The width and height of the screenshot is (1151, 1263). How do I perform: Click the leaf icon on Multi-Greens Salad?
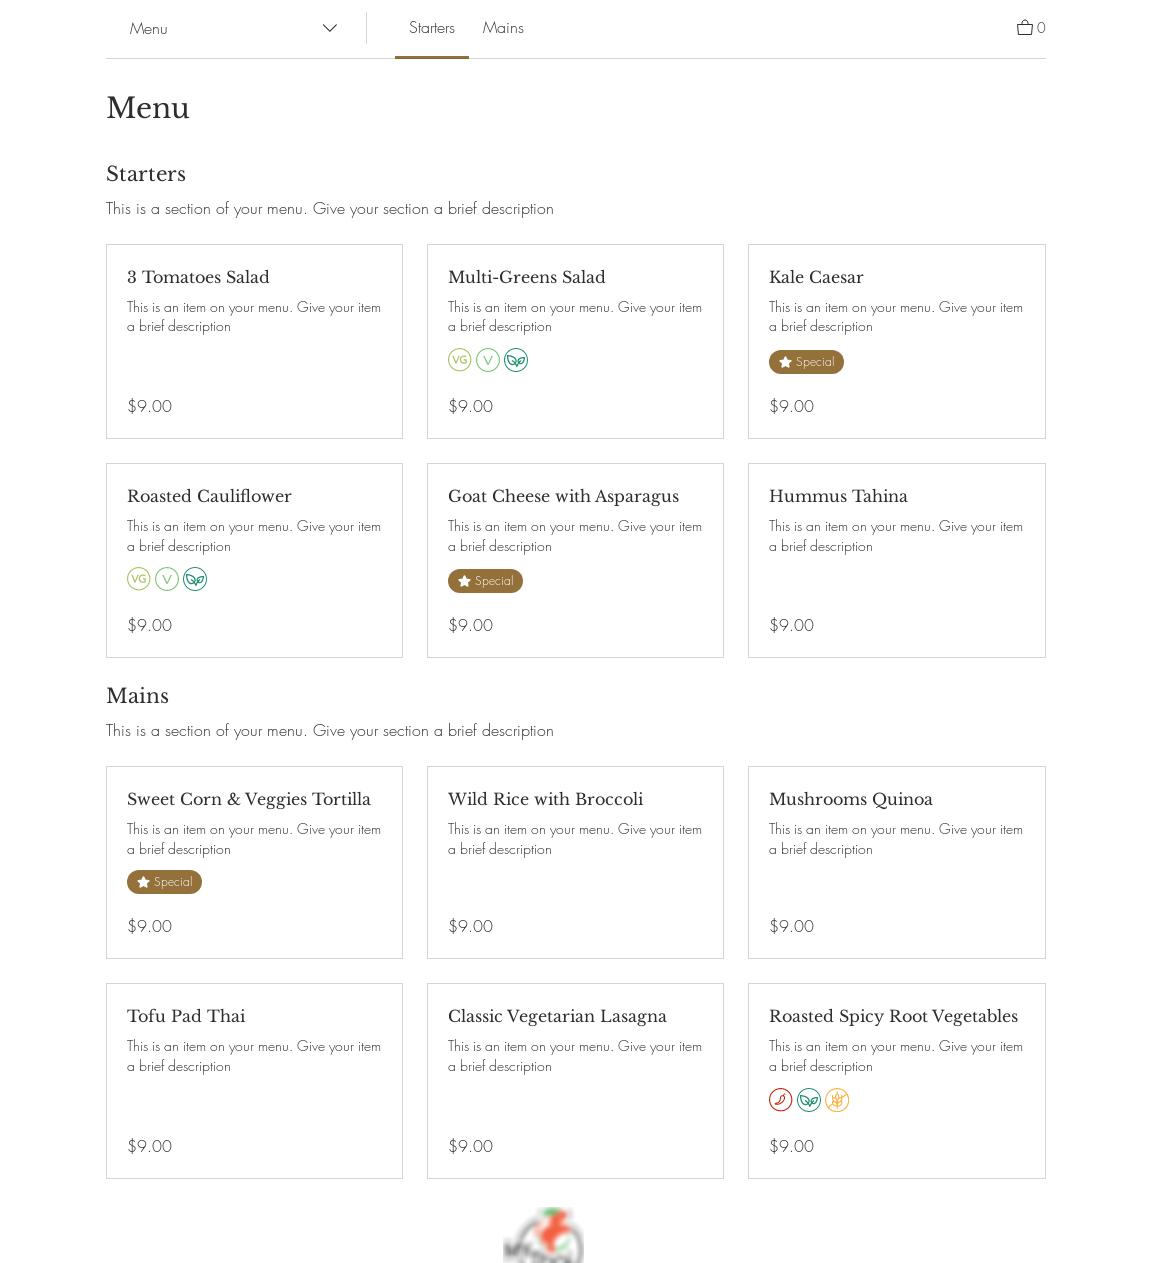(516, 360)
